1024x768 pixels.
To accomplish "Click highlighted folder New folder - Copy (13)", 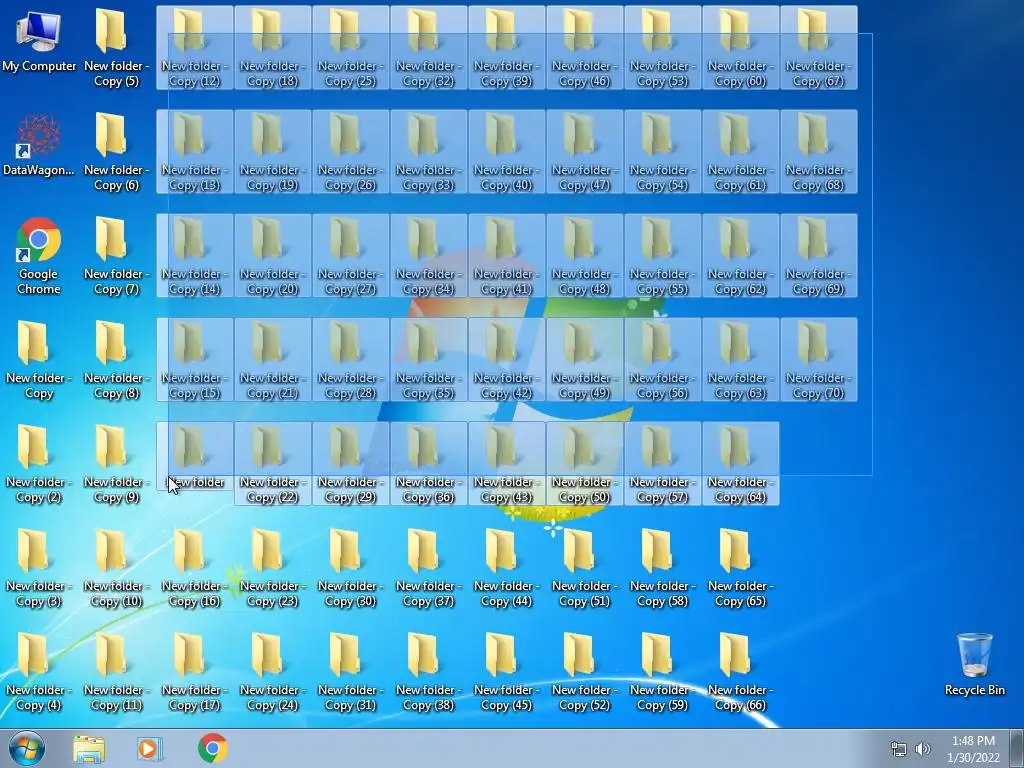I will 195,152.
